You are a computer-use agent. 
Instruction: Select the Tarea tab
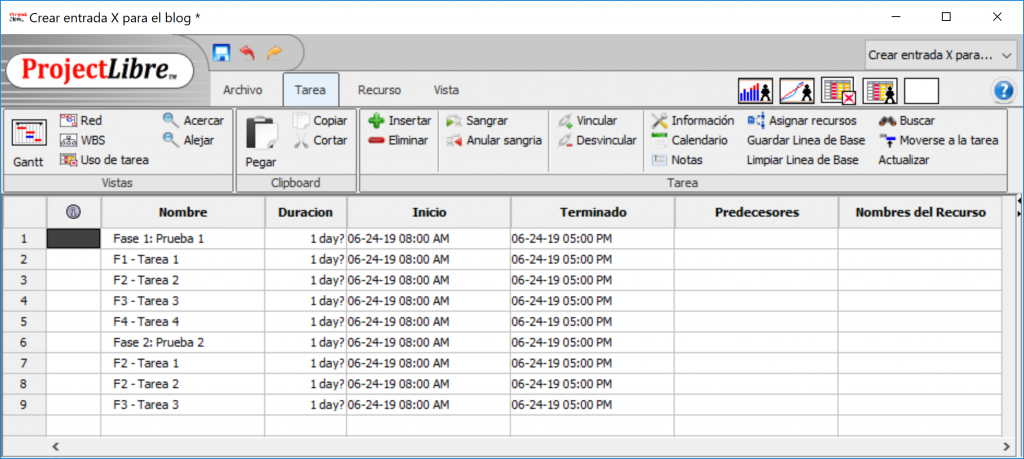[x=311, y=90]
